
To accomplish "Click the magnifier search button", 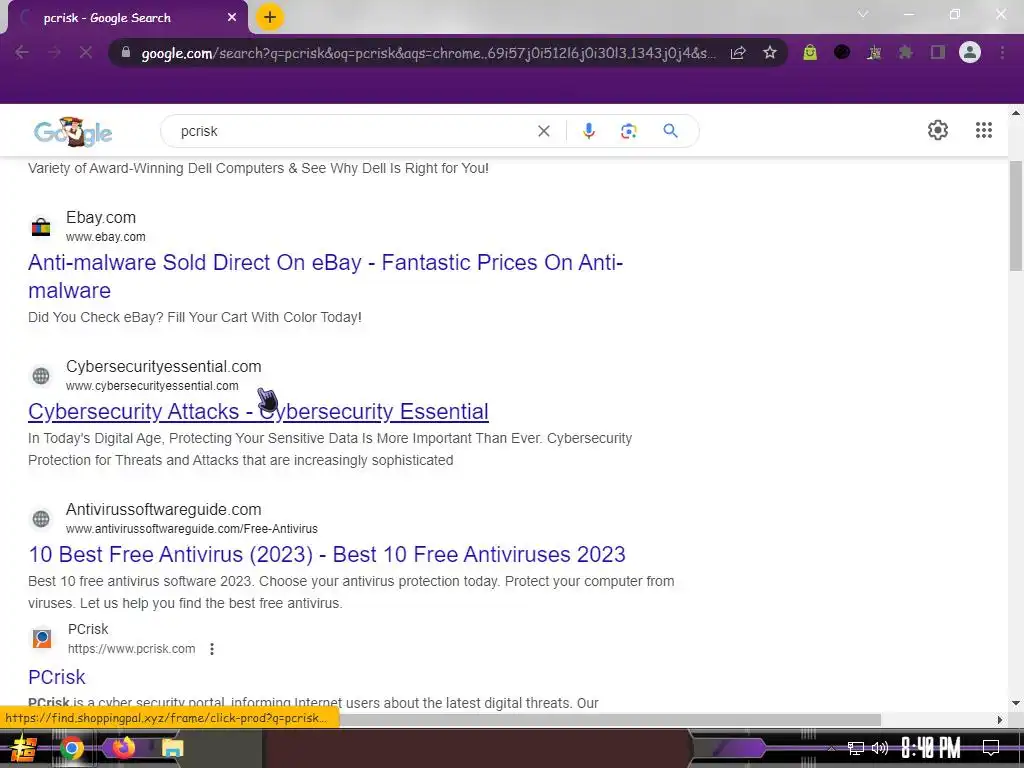I will pos(670,131).
